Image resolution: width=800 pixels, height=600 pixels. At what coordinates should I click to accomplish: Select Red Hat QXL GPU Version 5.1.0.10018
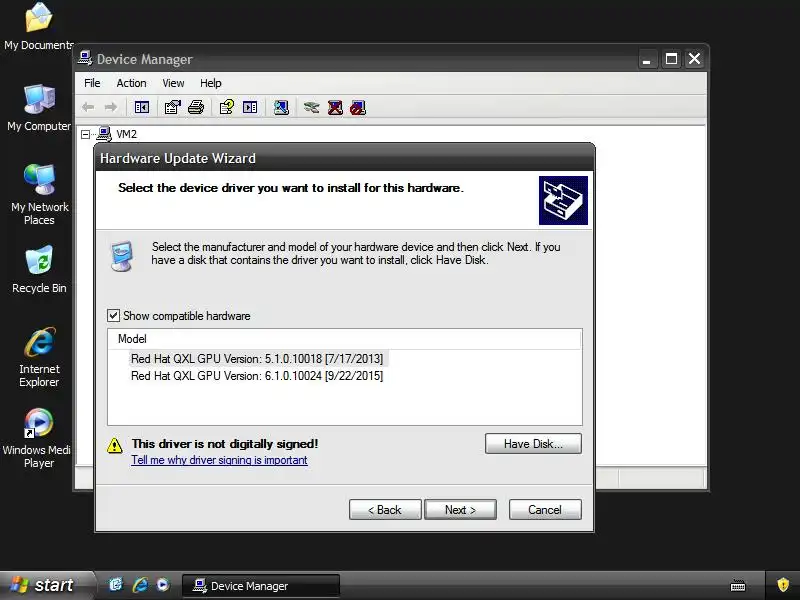[257, 359]
